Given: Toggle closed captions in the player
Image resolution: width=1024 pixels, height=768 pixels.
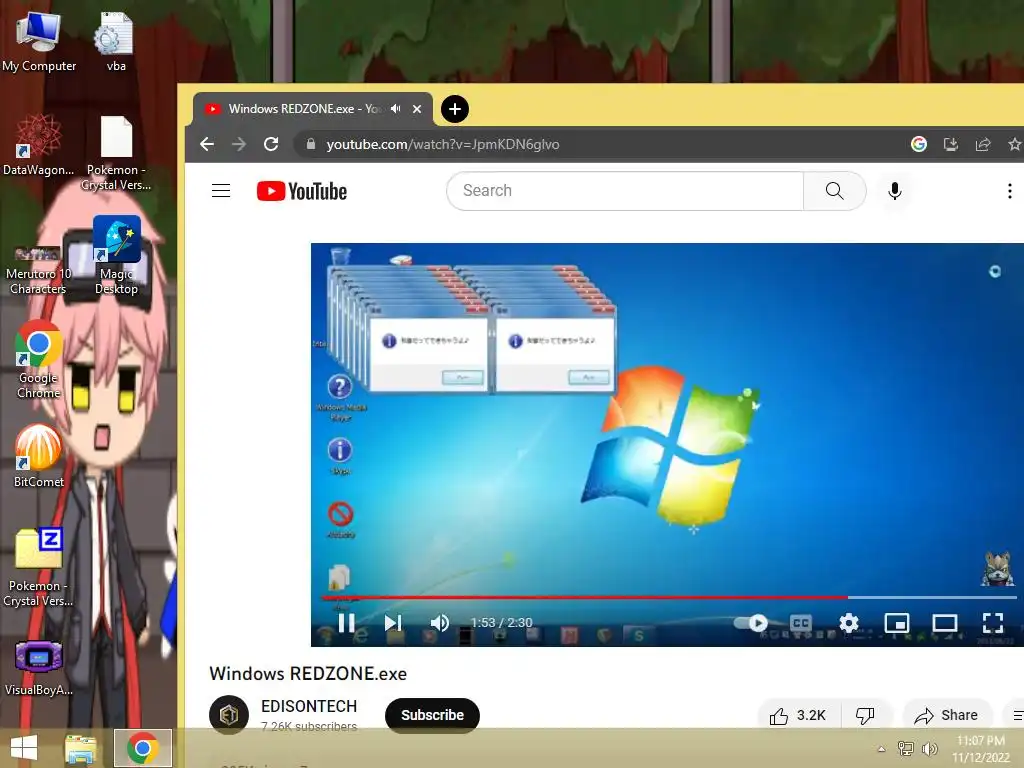Looking at the screenshot, I should point(801,623).
